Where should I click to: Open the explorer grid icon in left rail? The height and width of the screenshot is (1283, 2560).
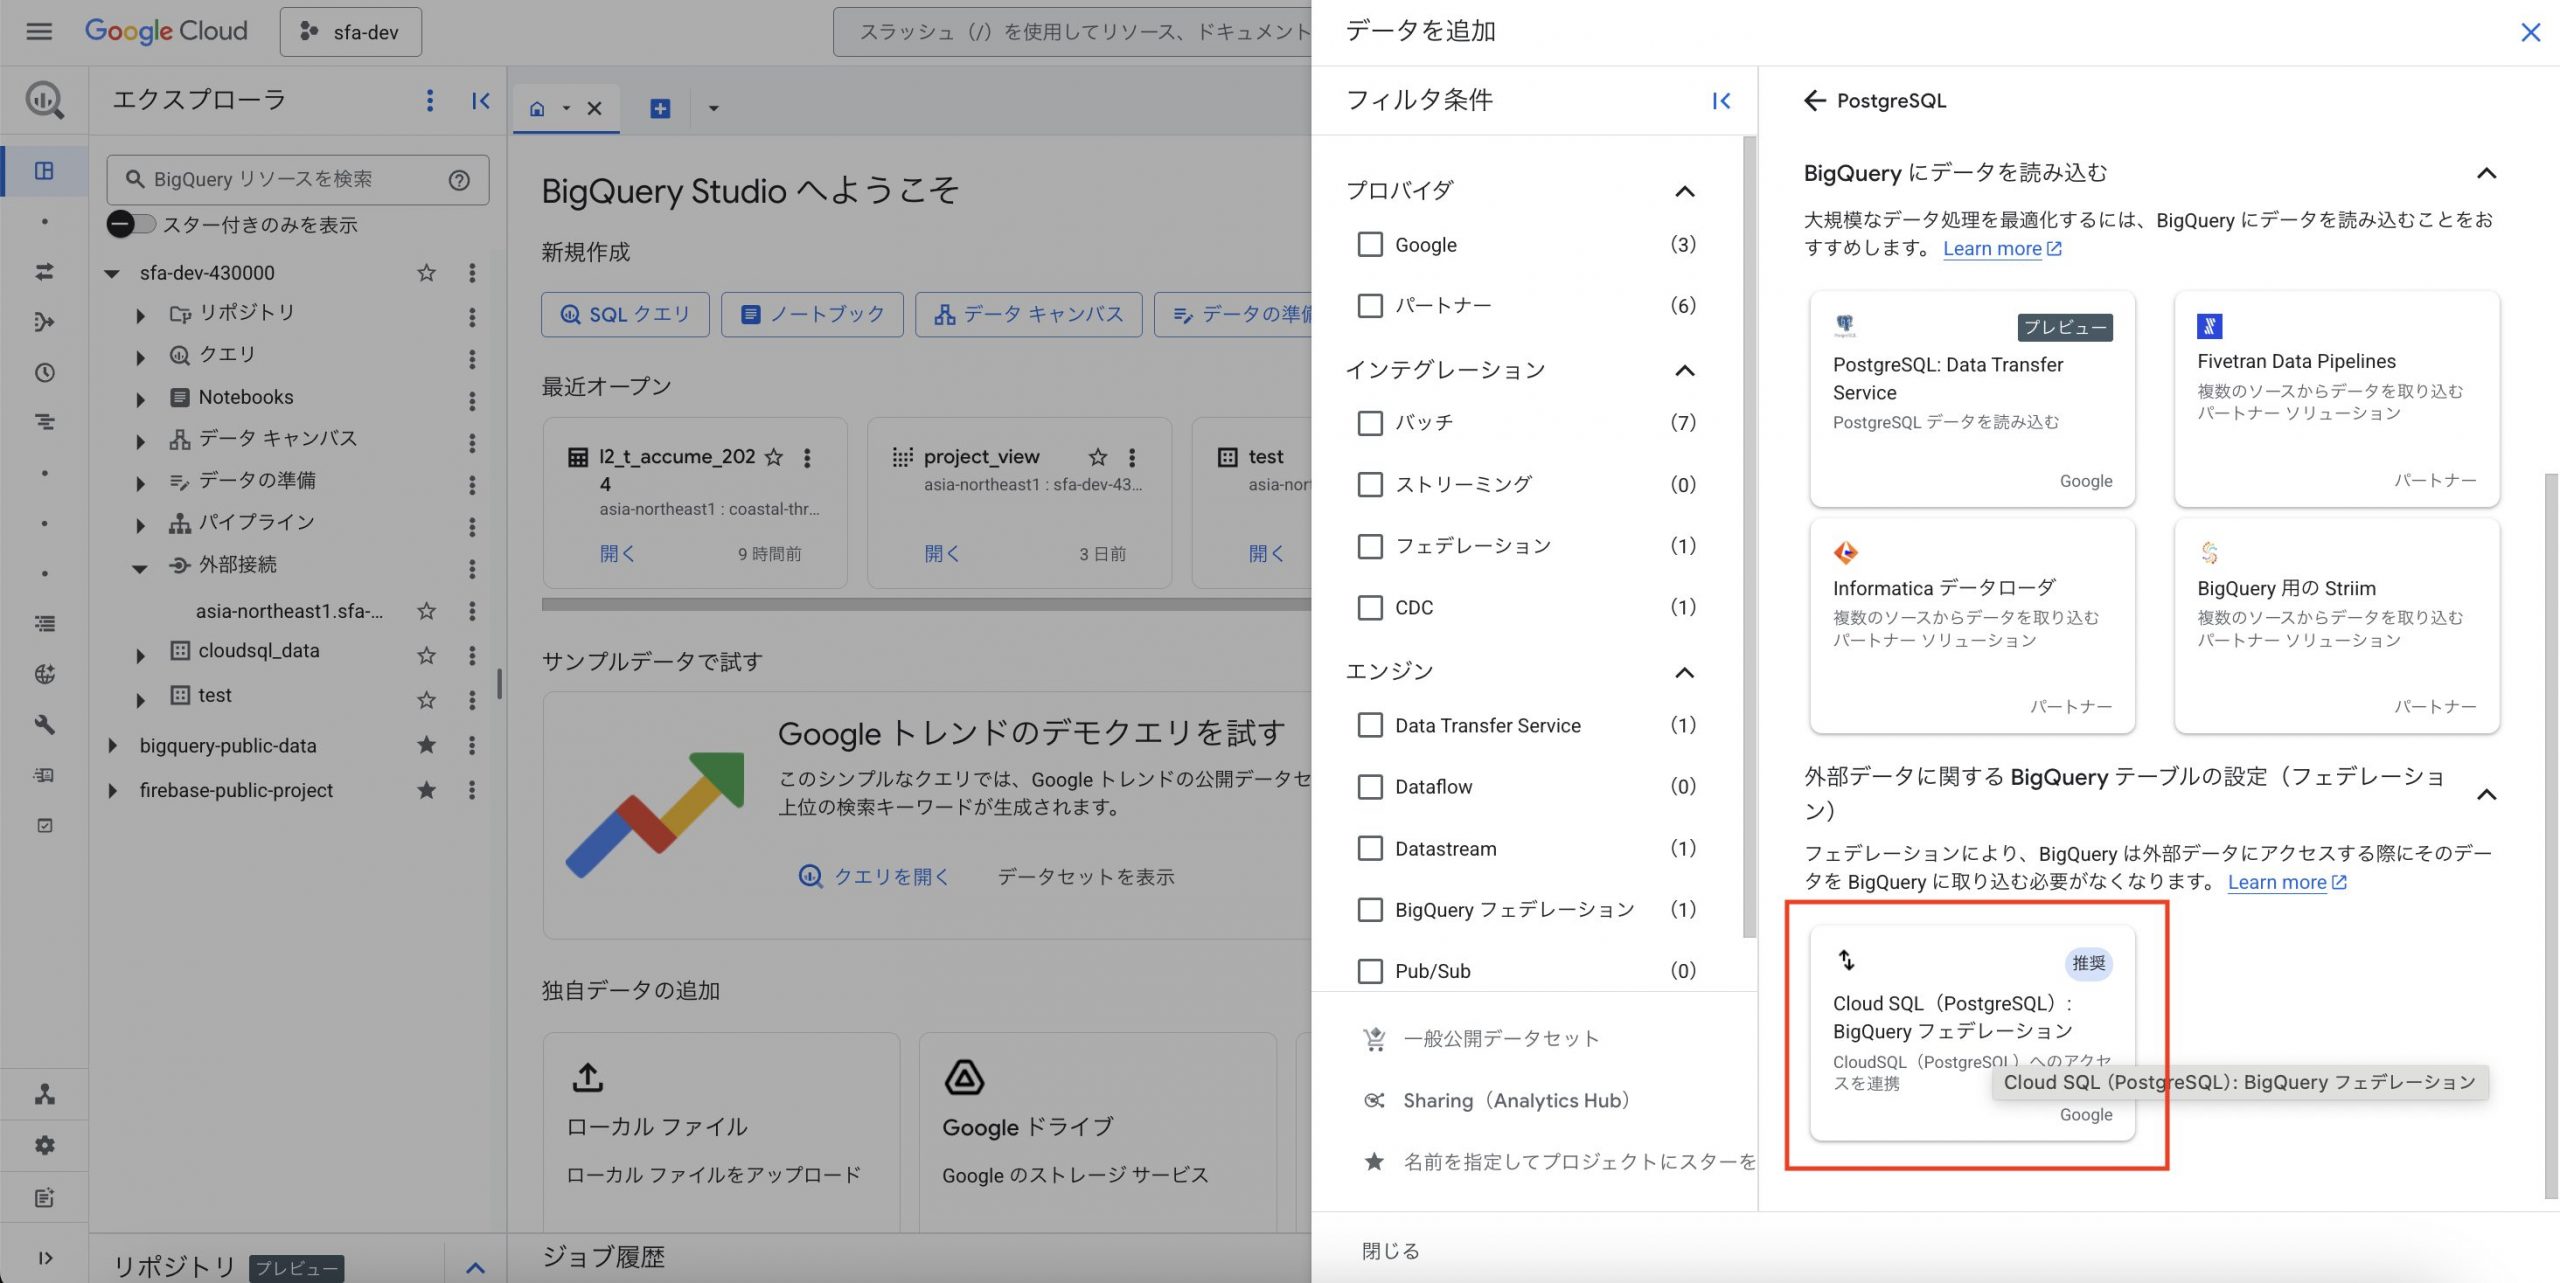pyautogui.click(x=44, y=171)
